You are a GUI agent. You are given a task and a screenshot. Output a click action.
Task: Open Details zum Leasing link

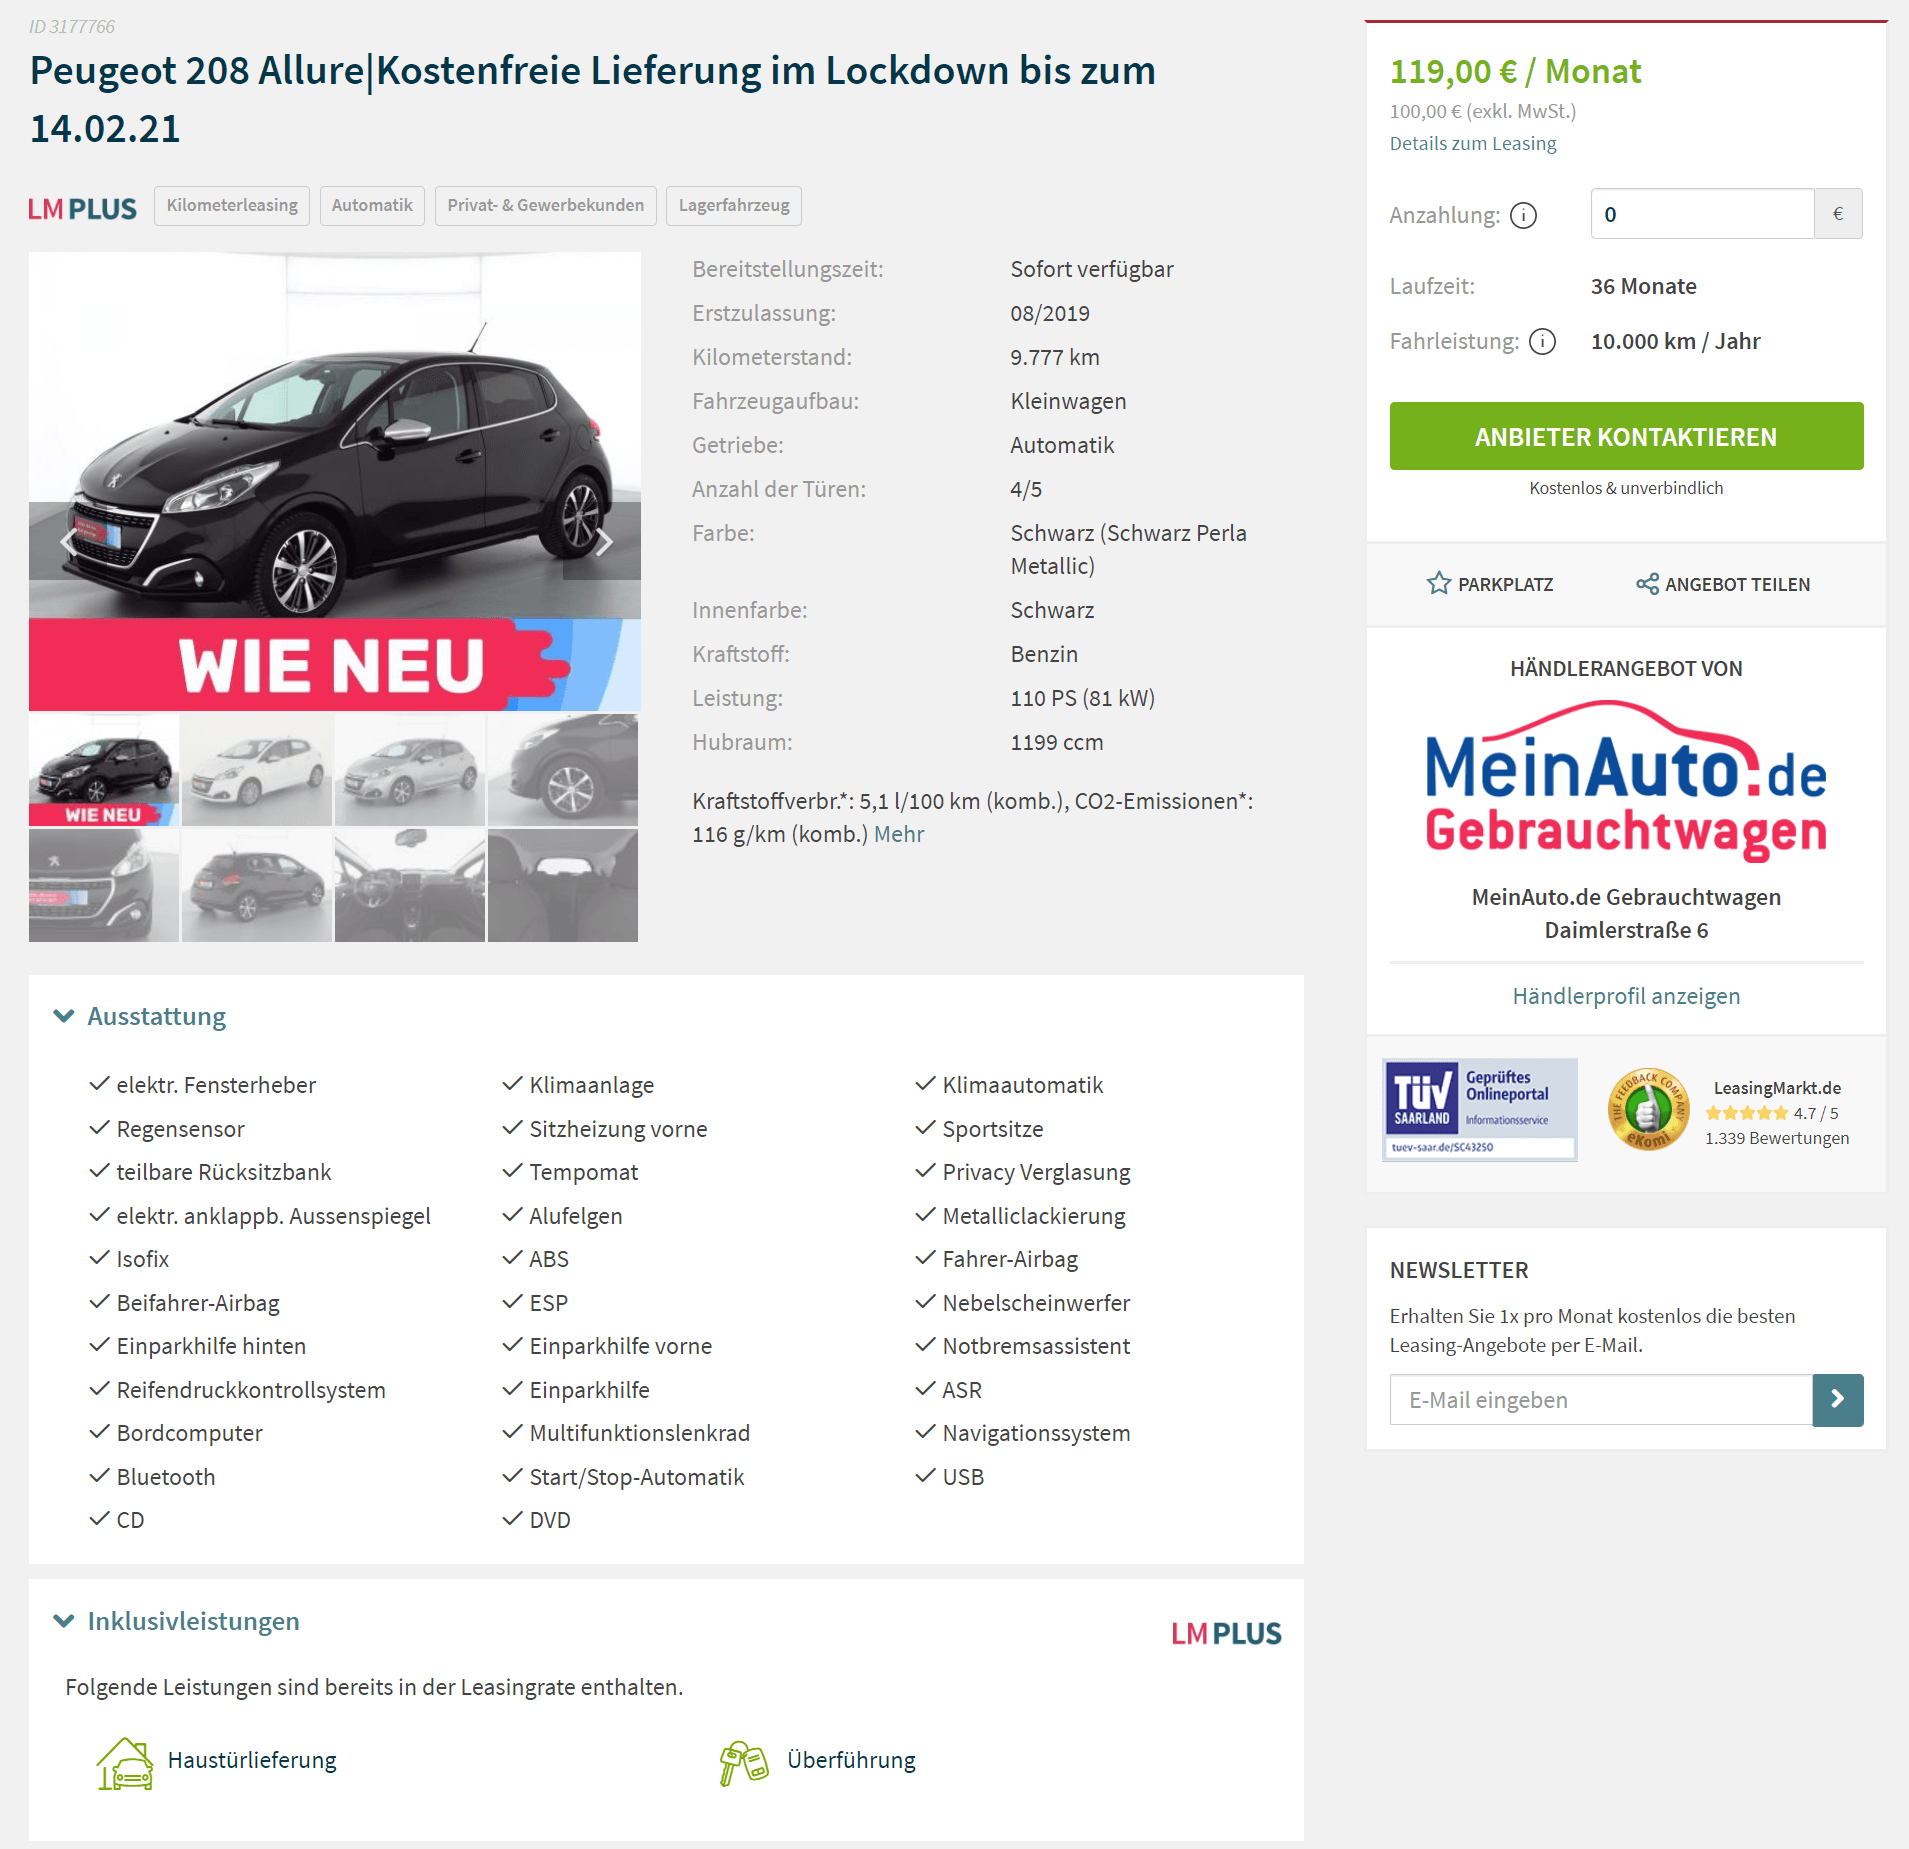1473,143
